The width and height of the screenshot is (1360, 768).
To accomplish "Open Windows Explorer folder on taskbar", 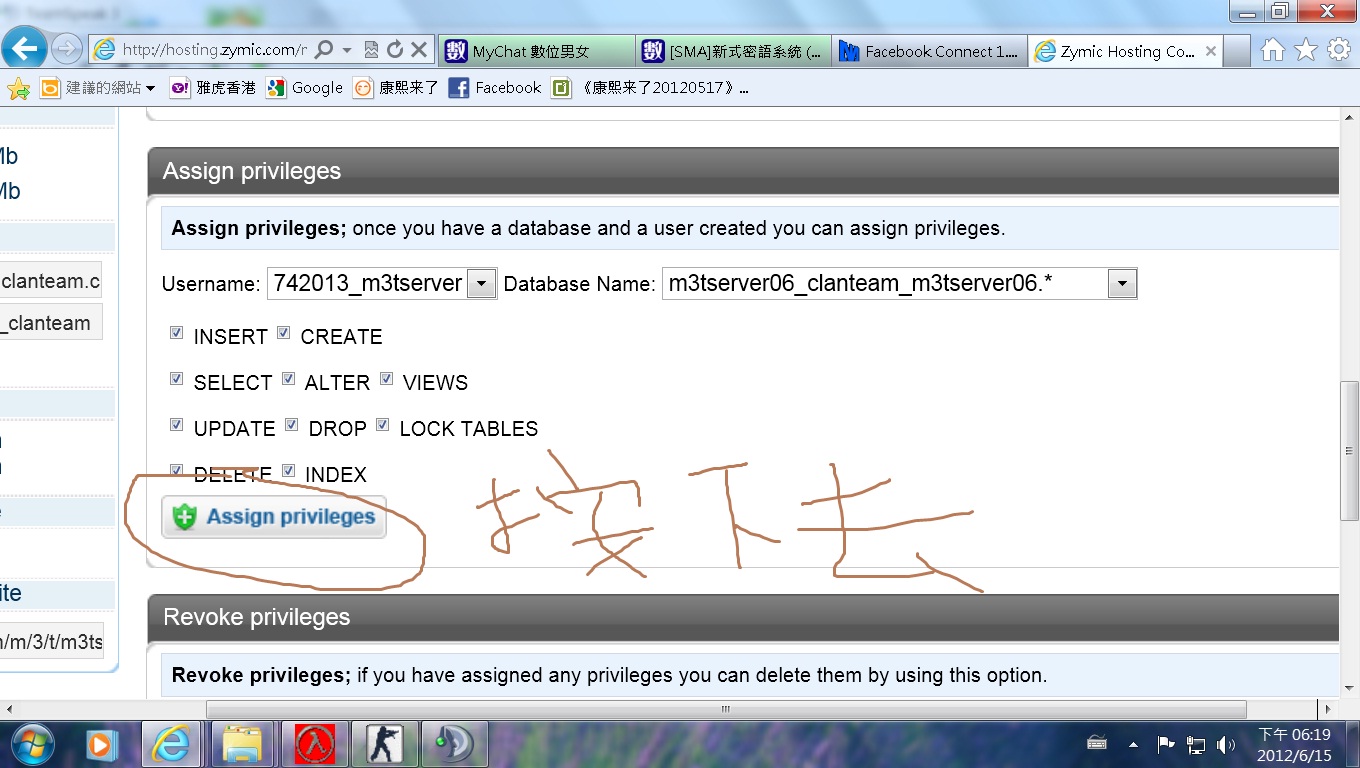I will pyautogui.click(x=241, y=744).
